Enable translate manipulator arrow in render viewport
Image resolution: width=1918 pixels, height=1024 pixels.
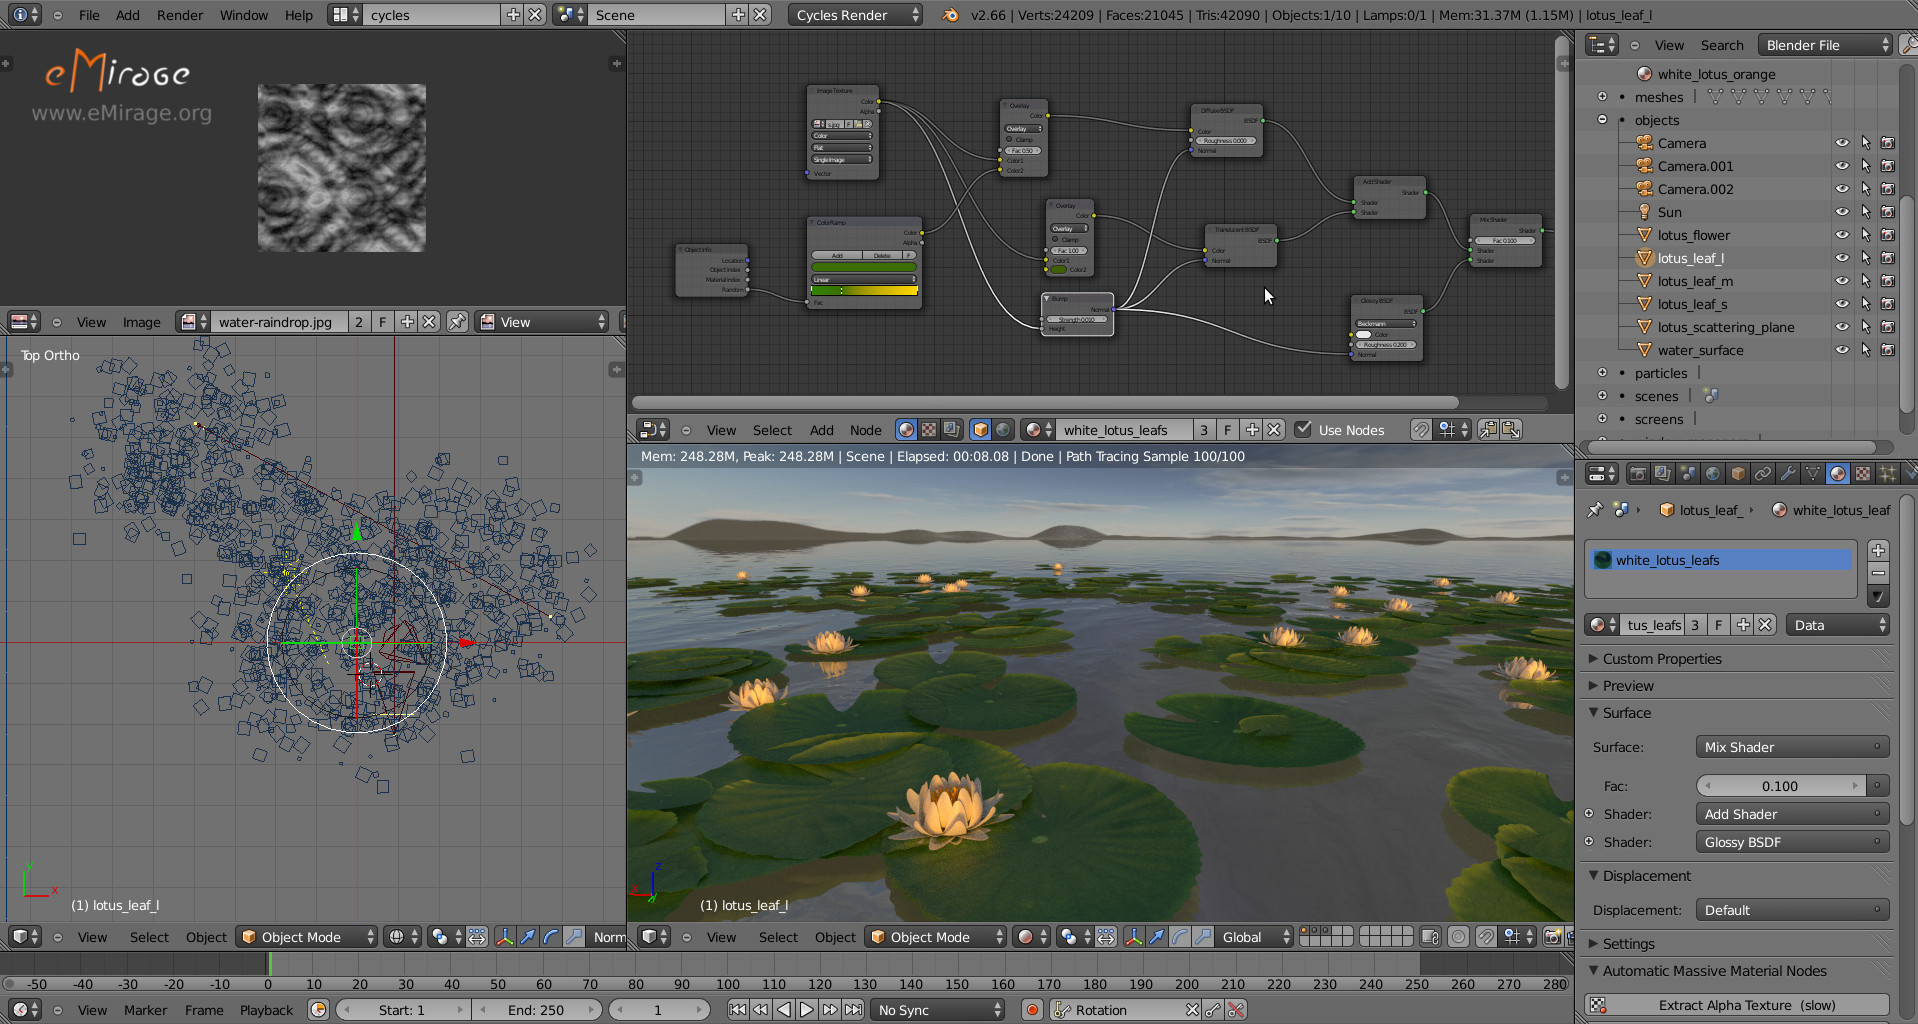(1157, 937)
